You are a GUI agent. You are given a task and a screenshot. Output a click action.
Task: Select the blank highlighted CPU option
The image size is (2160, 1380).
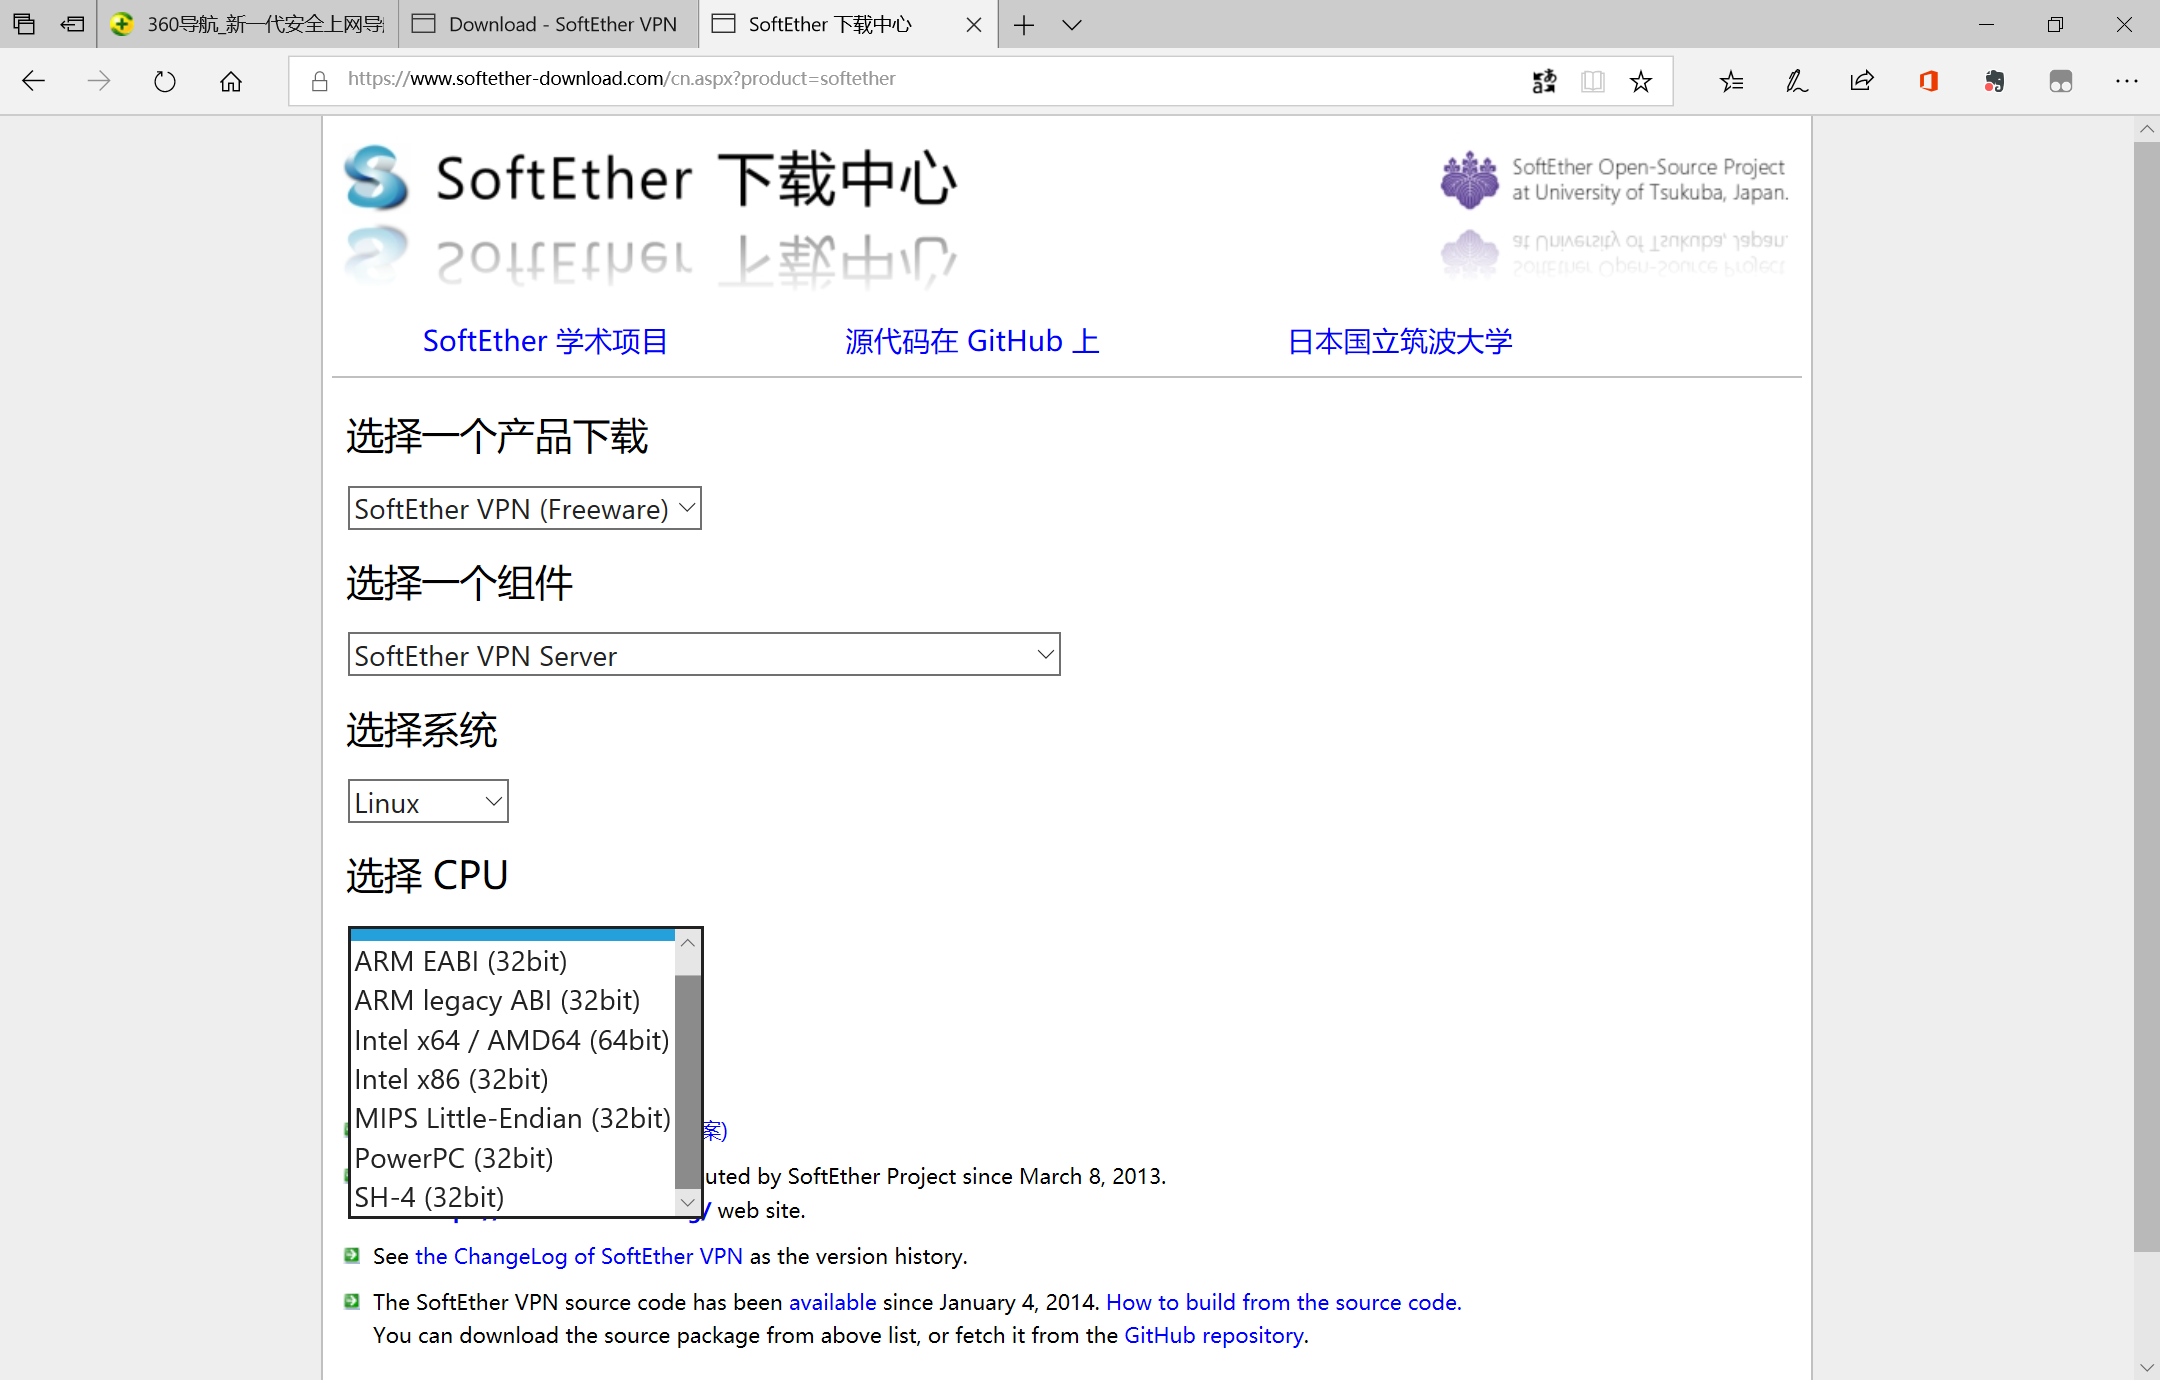[x=513, y=935]
